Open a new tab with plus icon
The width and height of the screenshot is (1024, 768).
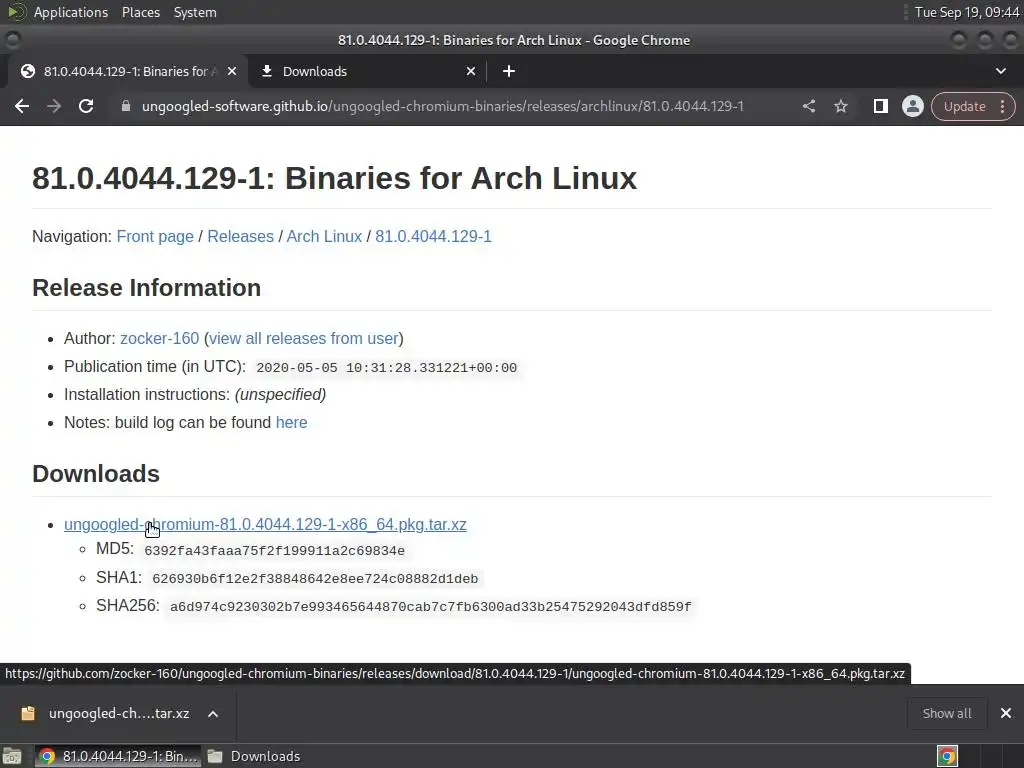pos(509,71)
